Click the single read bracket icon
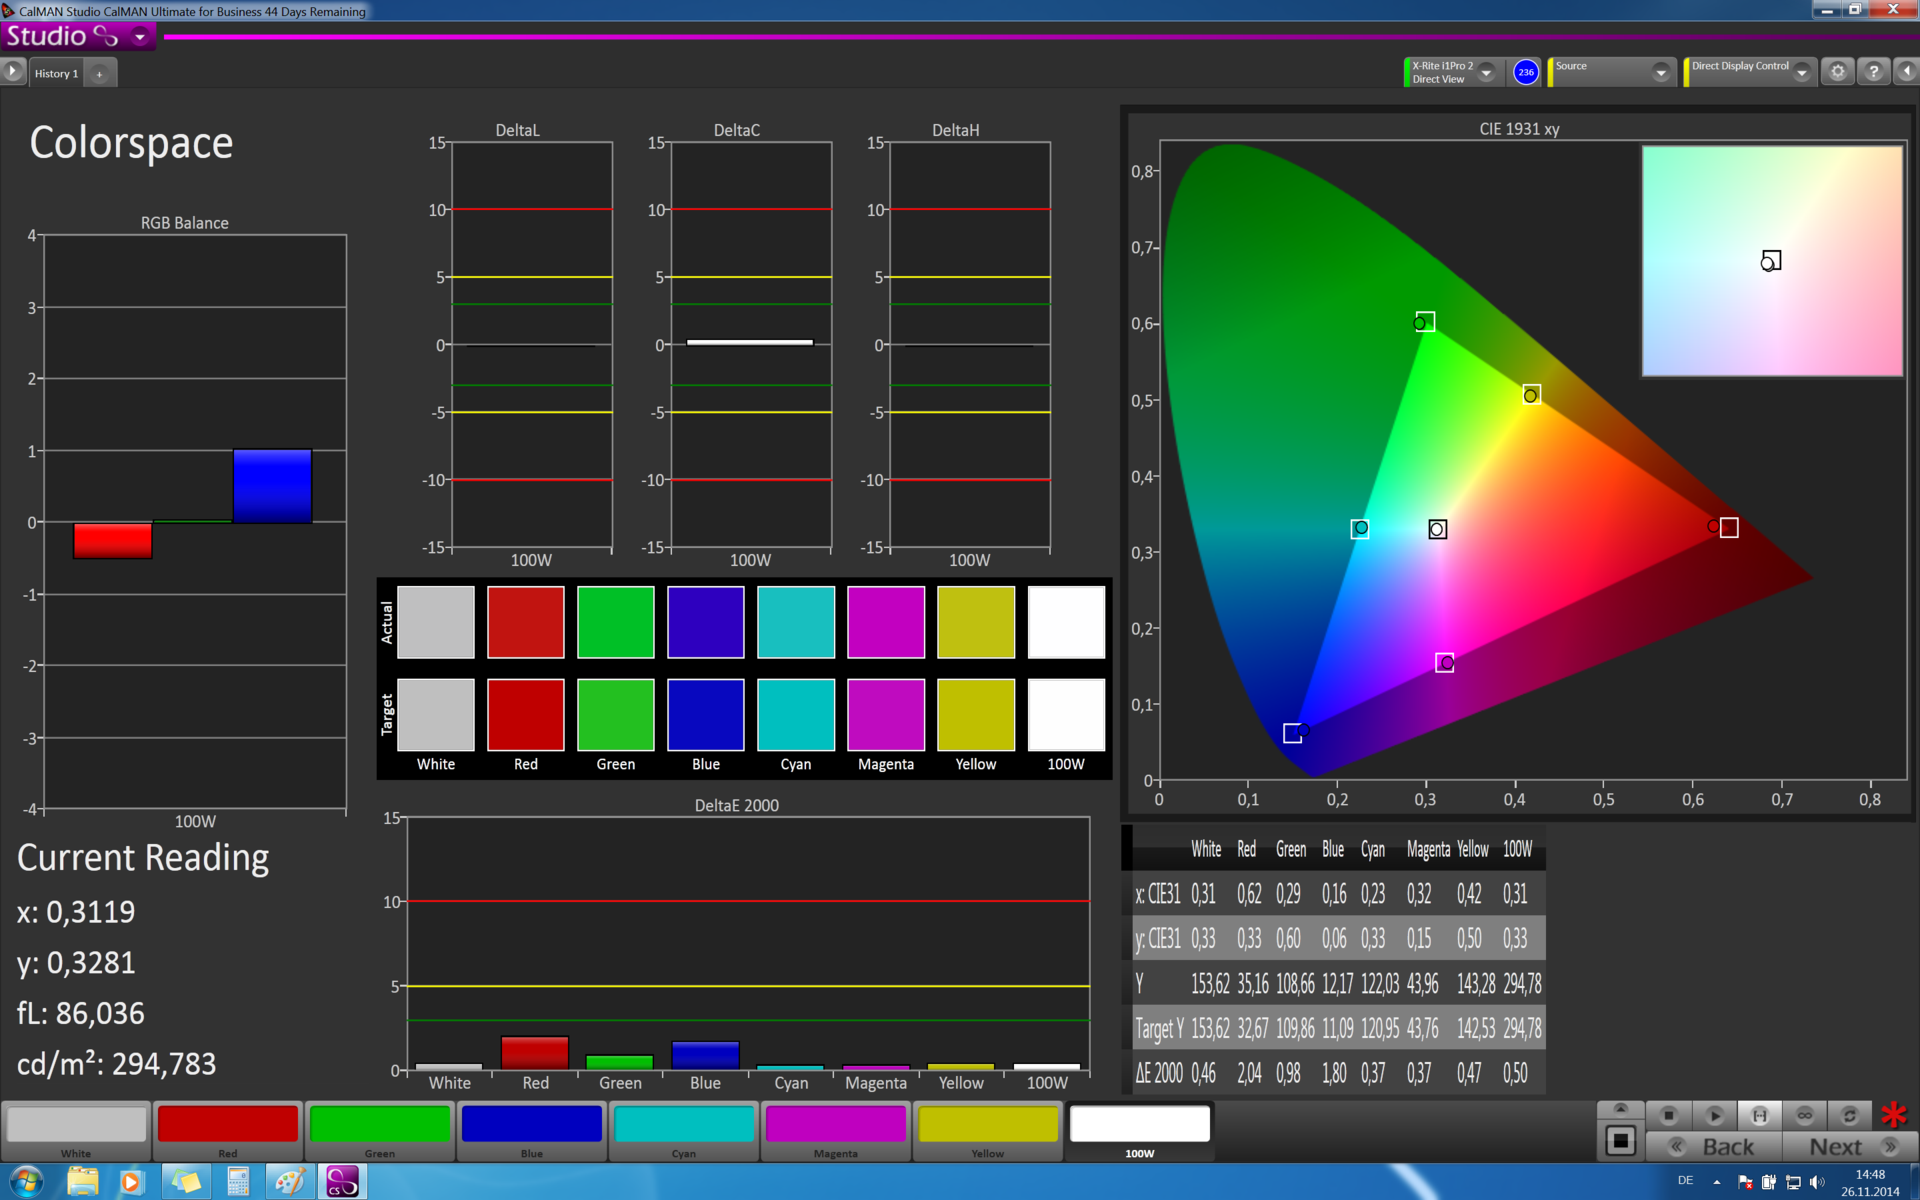 tap(1759, 1115)
